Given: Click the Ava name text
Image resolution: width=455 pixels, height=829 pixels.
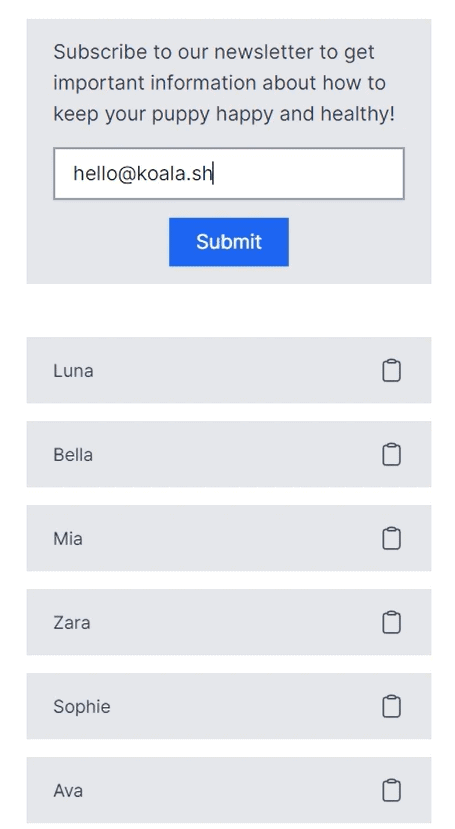Looking at the screenshot, I should click(x=68, y=791).
